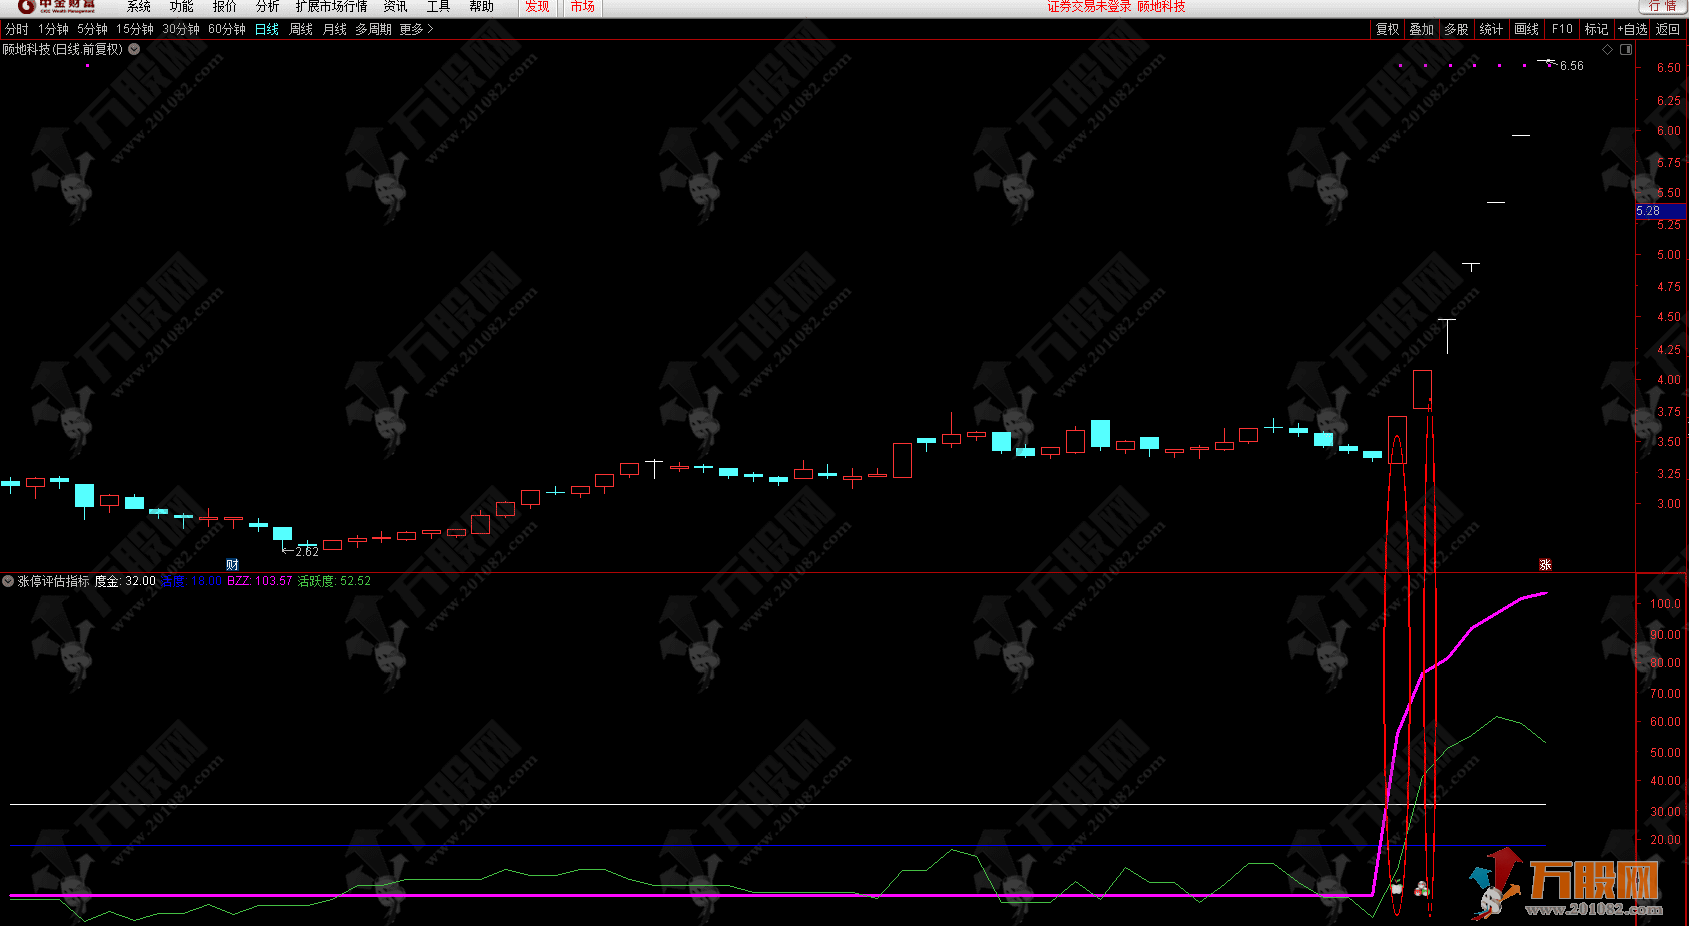Viewport: 1689px width, 926px height.
Task: Switch to the 市场 tab
Action: tap(582, 7)
